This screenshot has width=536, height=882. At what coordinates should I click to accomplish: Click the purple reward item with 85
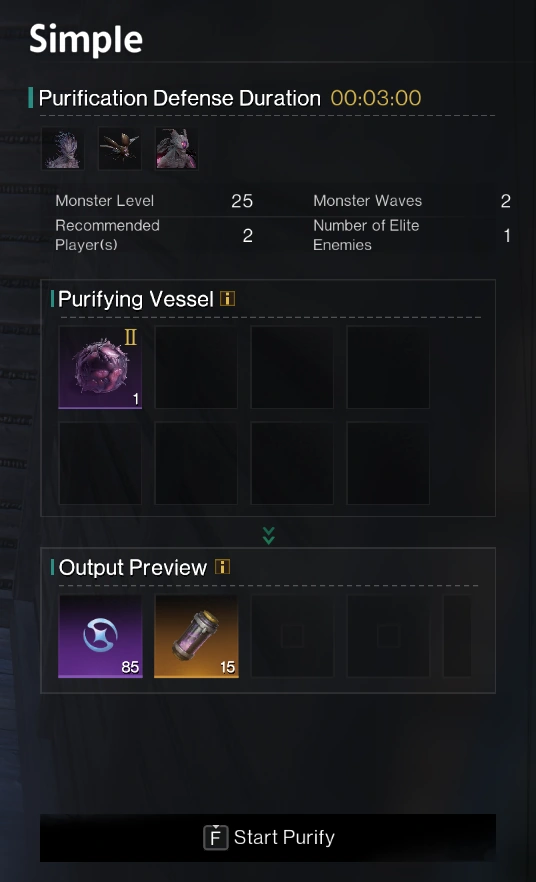[100, 636]
